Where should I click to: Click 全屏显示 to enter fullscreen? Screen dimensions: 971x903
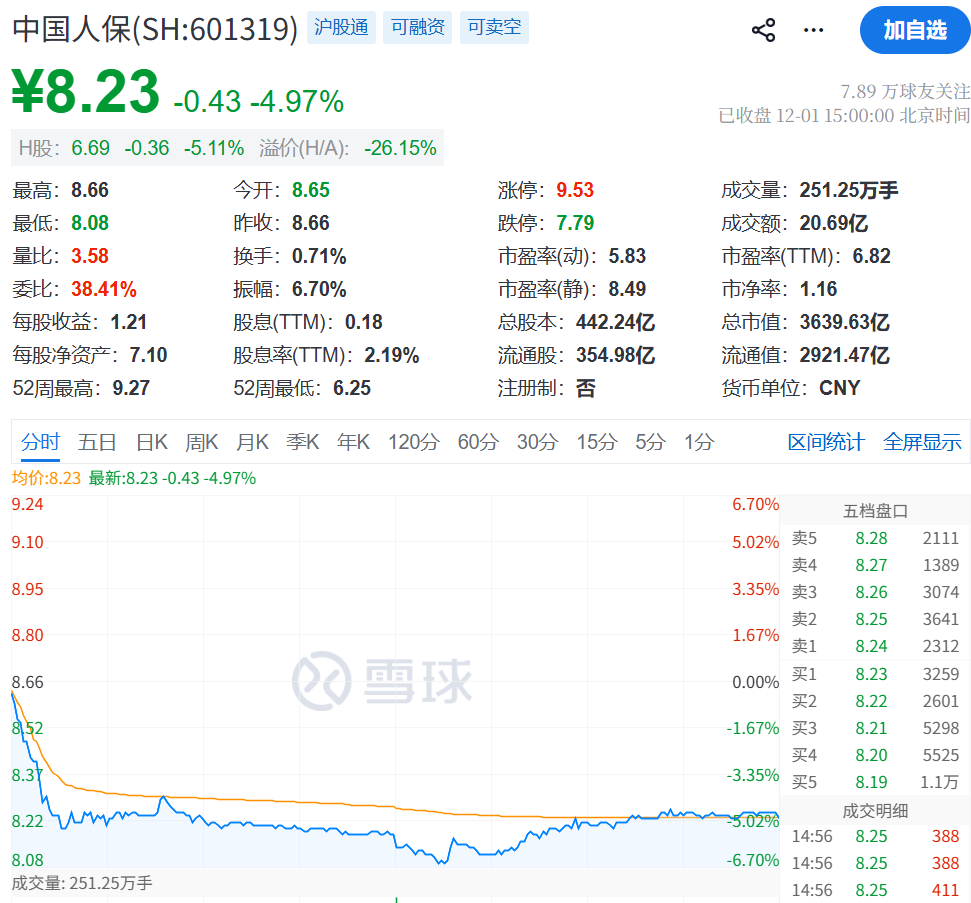point(922,442)
